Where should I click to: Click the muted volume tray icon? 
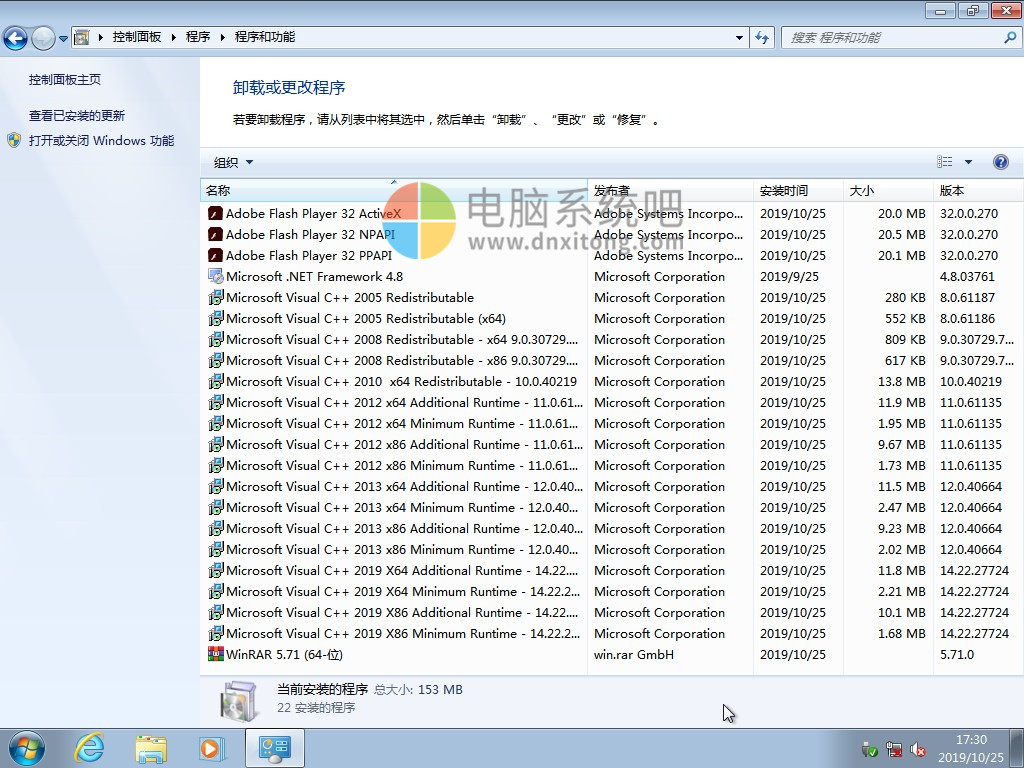918,750
